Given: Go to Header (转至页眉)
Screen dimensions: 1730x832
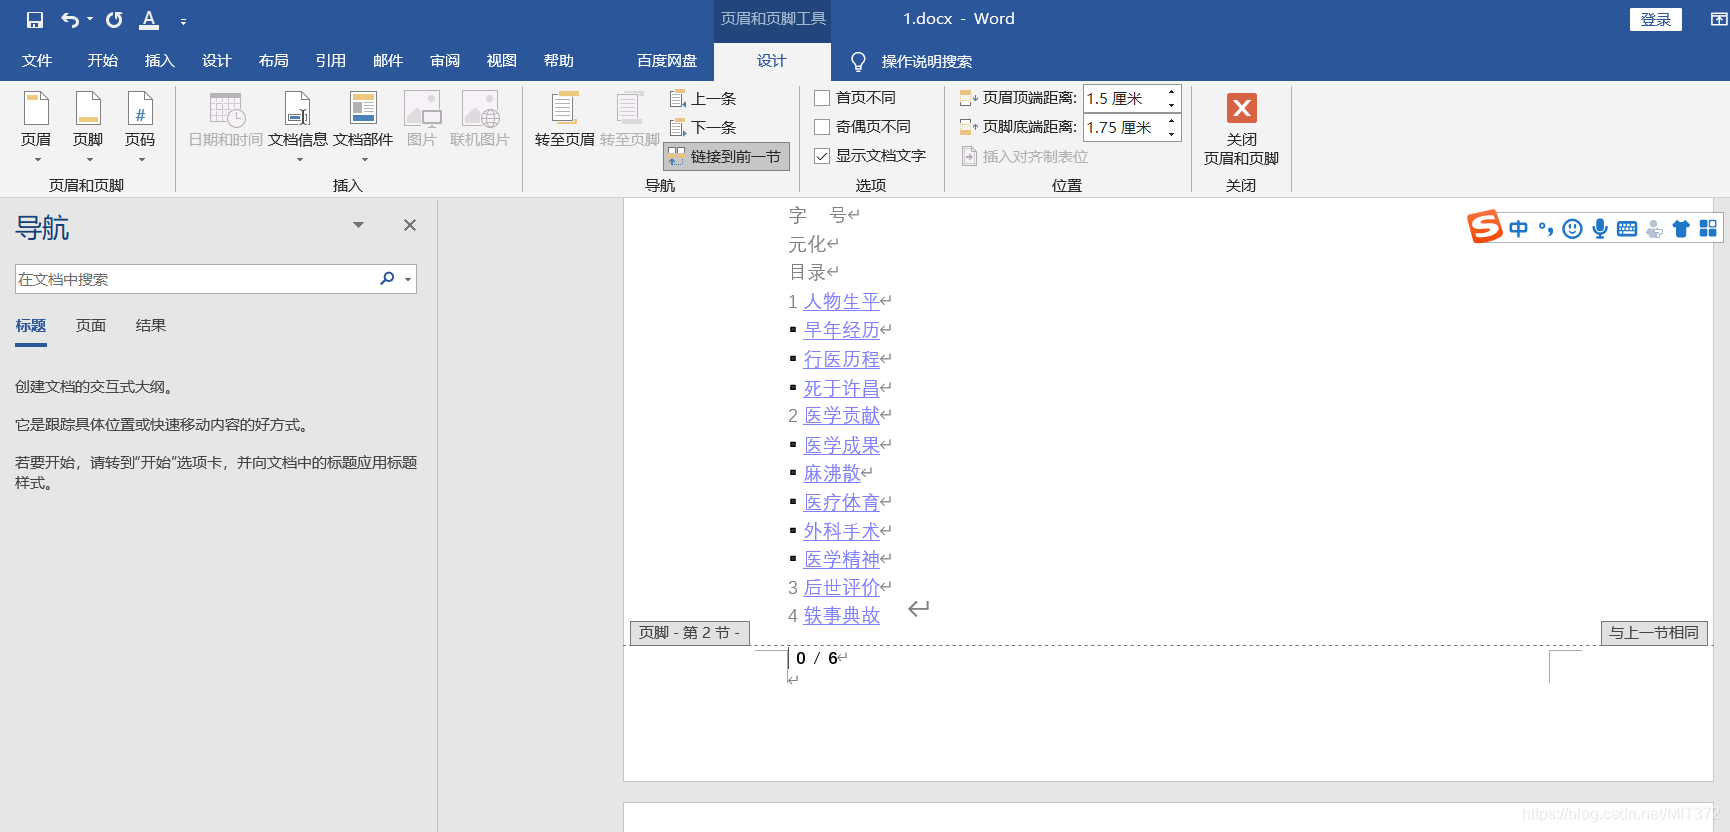Looking at the screenshot, I should [x=564, y=120].
